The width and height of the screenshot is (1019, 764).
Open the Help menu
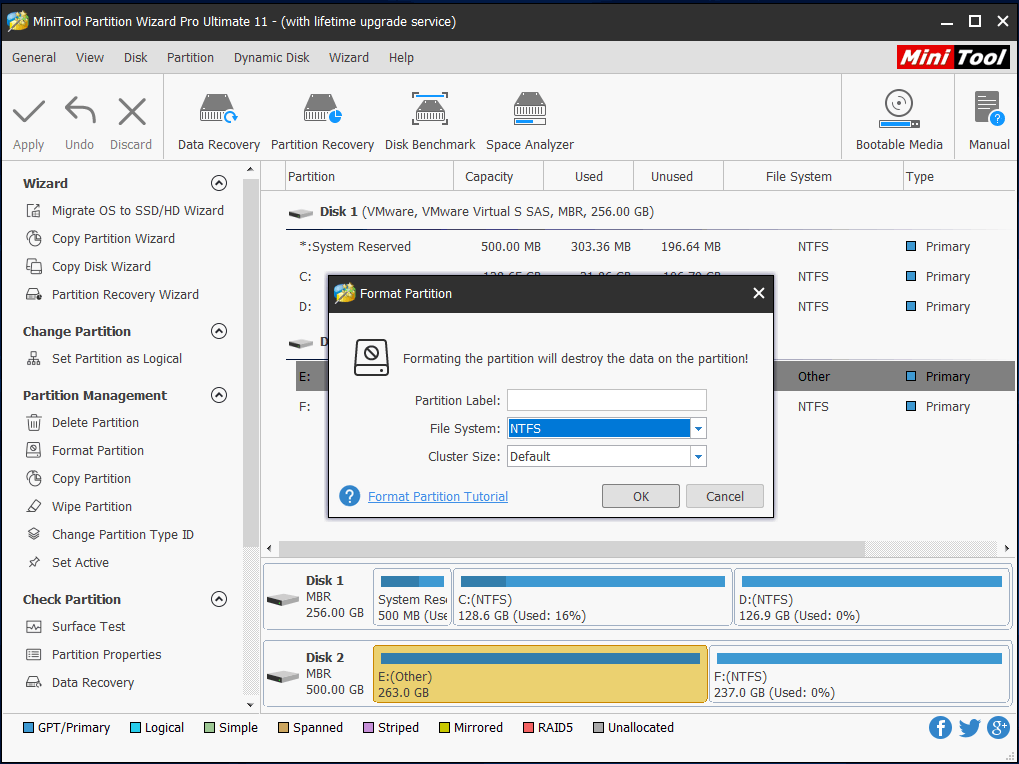point(401,57)
